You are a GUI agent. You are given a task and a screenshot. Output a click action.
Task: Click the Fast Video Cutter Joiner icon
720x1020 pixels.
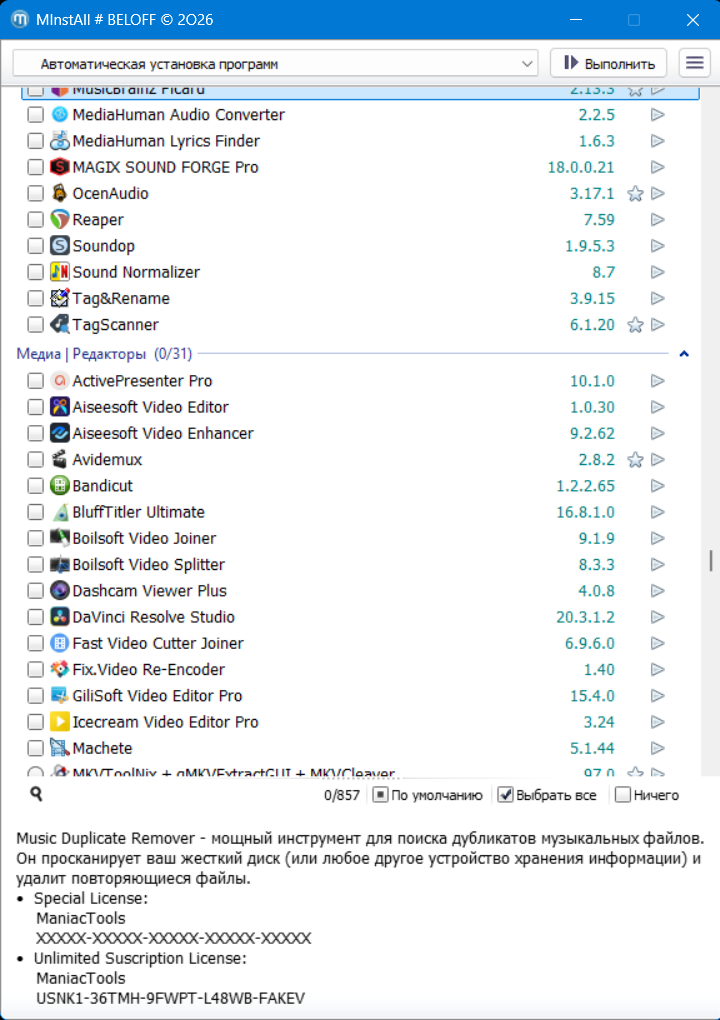[x=59, y=643]
